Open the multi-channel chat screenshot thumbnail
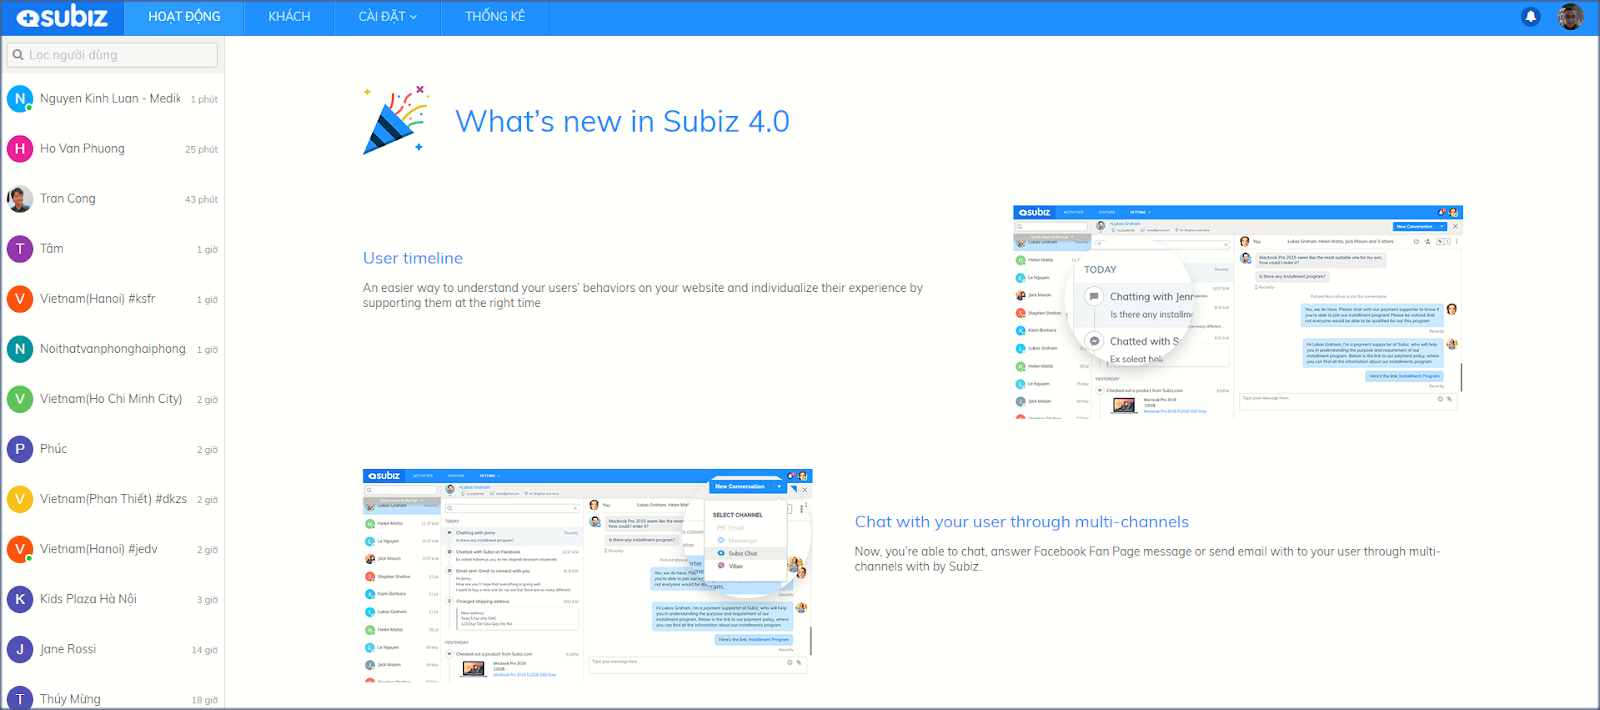Viewport: 1600px width, 710px height. click(x=588, y=576)
